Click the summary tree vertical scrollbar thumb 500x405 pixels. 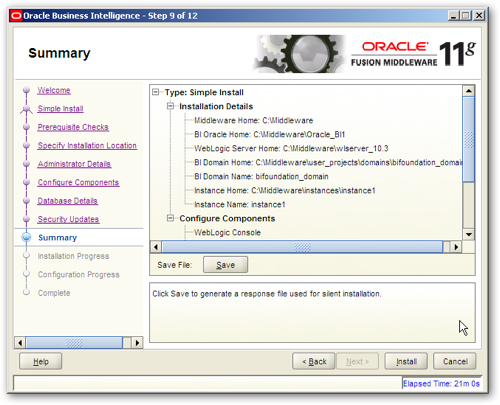pos(469,139)
